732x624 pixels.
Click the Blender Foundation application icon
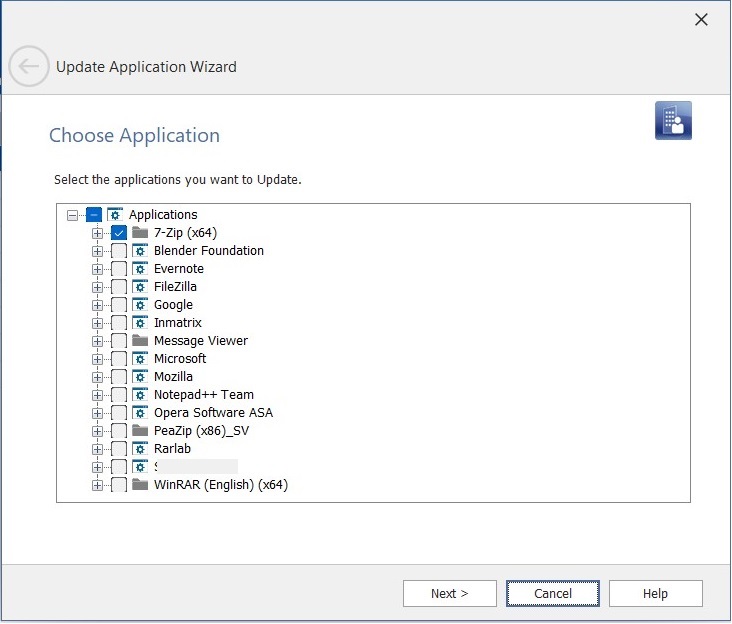pos(140,251)
